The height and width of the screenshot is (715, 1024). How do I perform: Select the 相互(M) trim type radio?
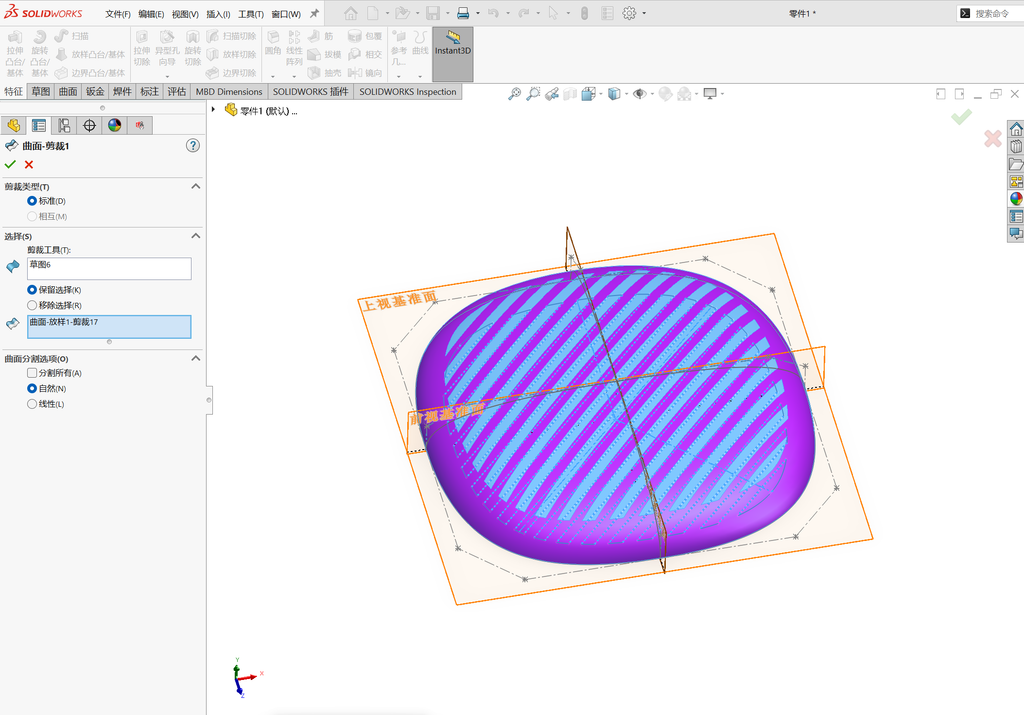pyautogui.click(x=31, y=216)
